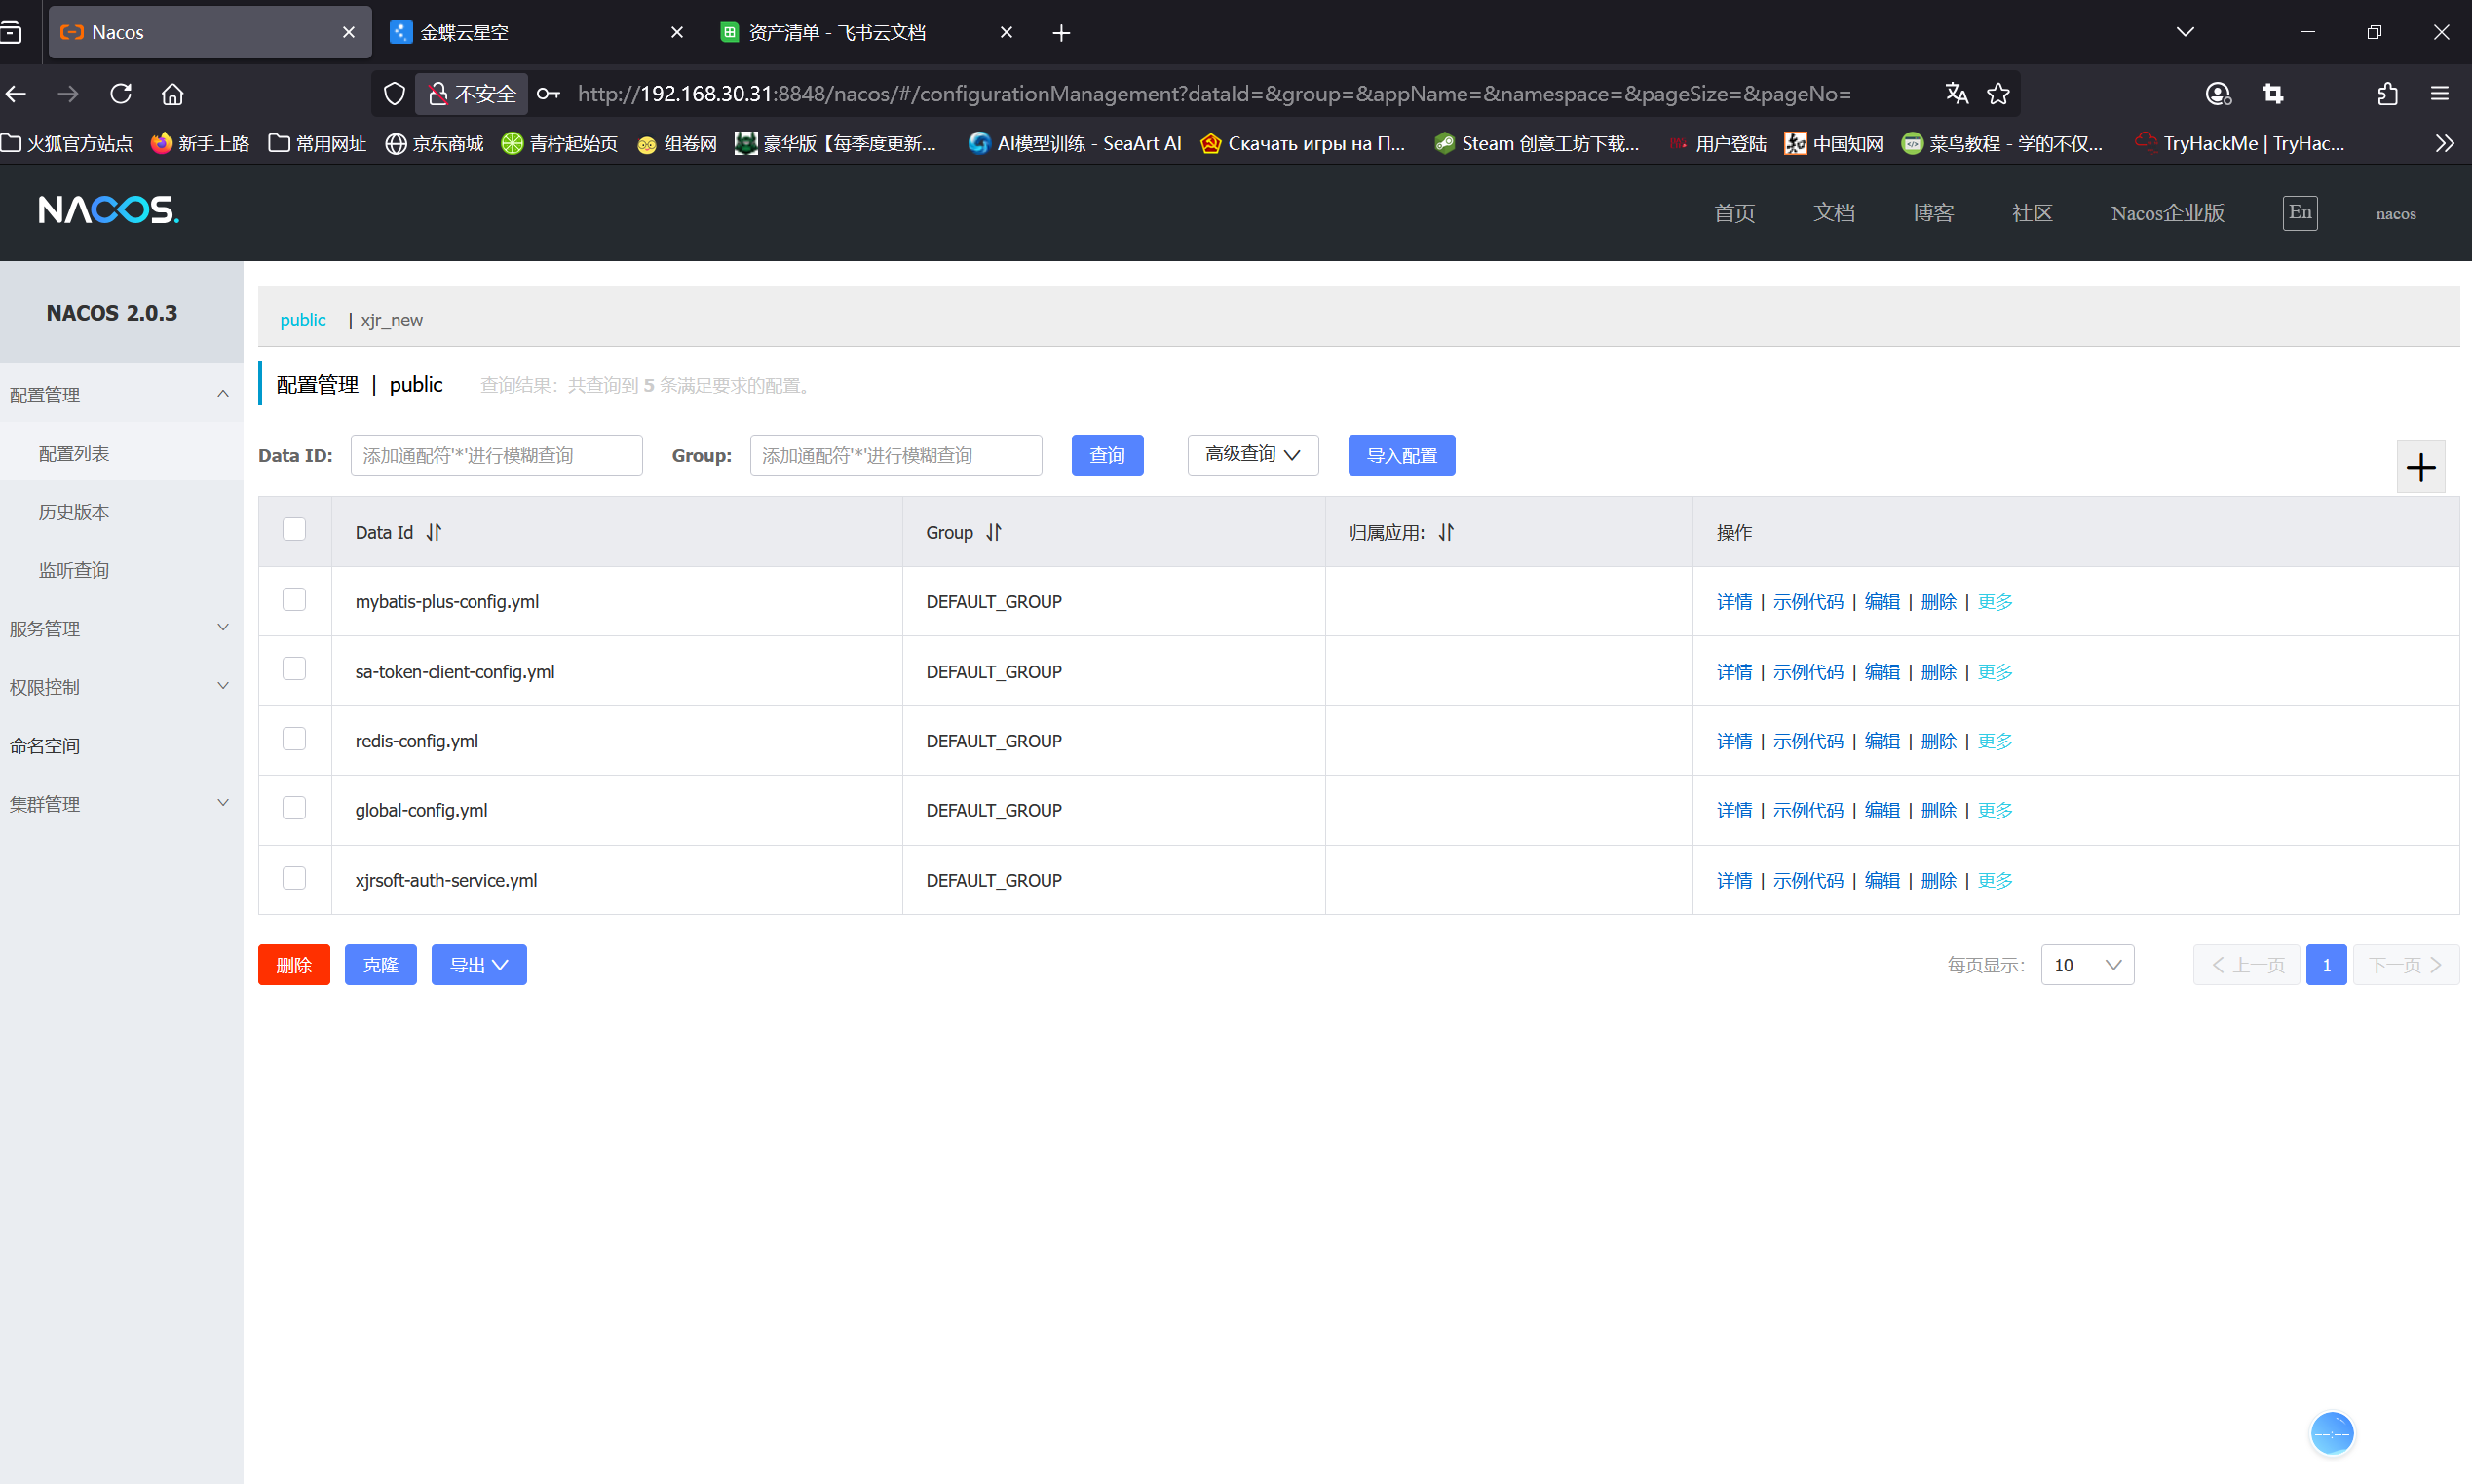Go back with browser back arrow

17,94
